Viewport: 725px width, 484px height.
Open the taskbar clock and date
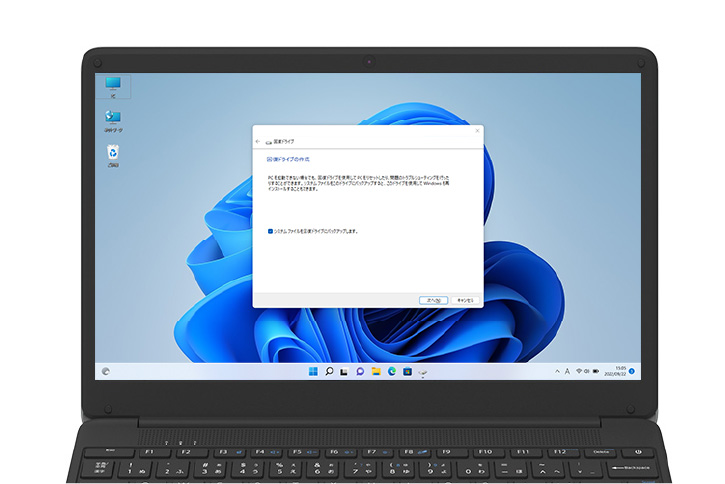point(615,371)
